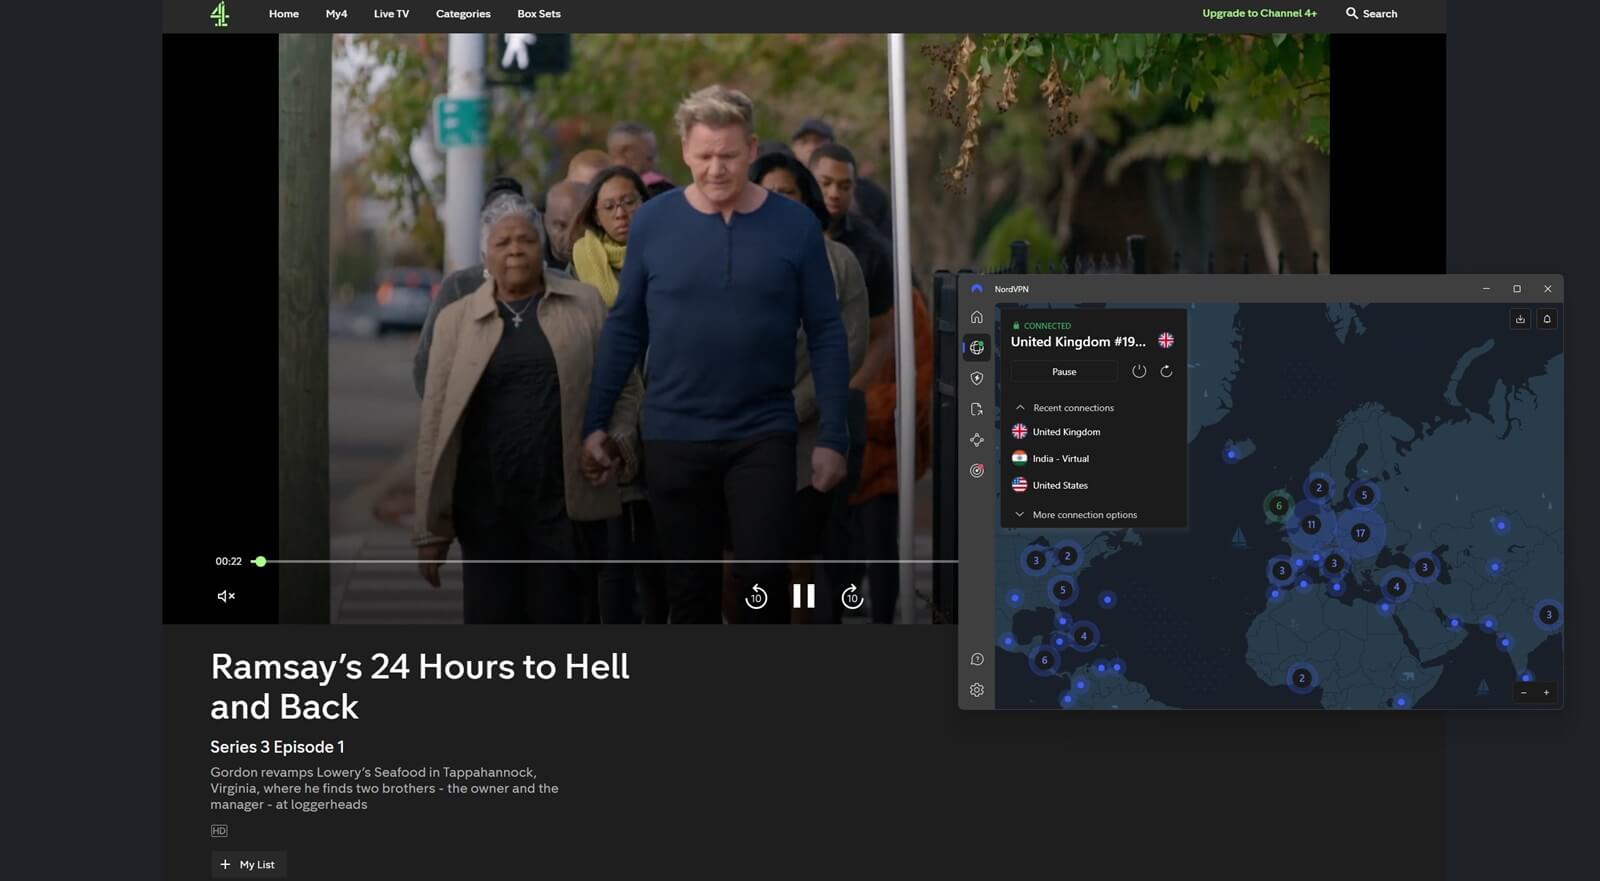Click the Series 3 Episode 1 text
The image size is (1600, 881).
pos(277,747)
